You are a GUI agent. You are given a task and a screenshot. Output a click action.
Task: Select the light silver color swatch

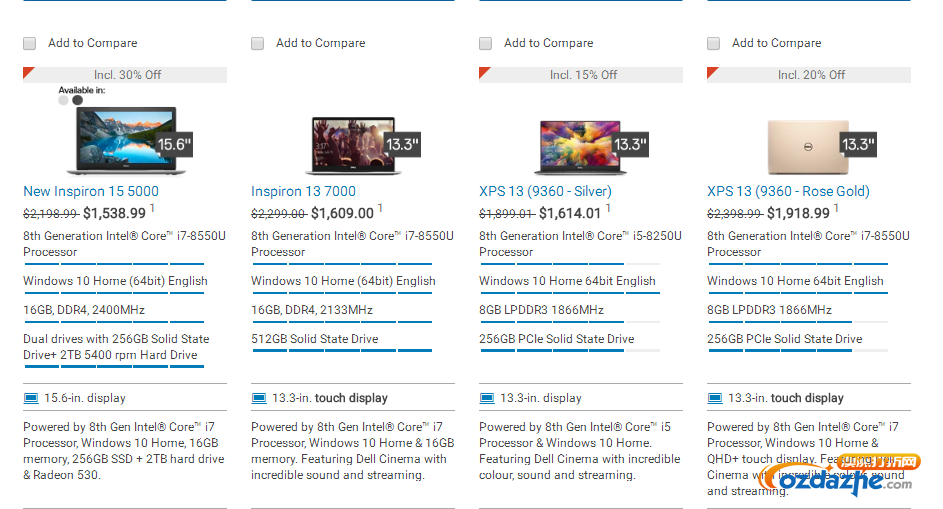[x=63, y=100]
